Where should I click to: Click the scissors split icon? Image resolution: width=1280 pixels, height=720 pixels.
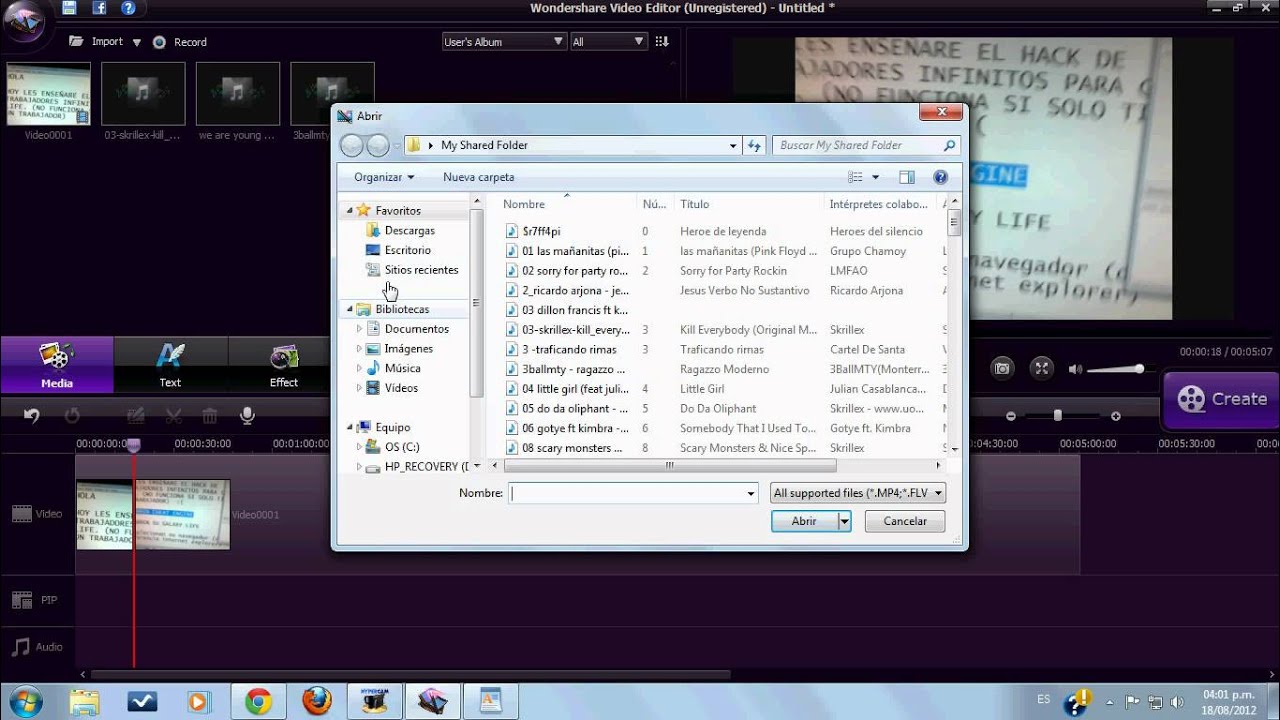pos(173,416)
